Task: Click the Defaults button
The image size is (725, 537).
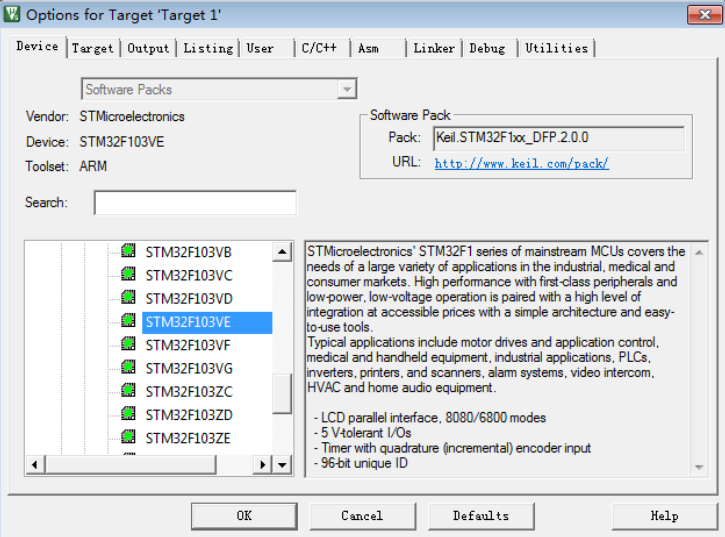Action: pyautogui.click(x=481, y=516)
